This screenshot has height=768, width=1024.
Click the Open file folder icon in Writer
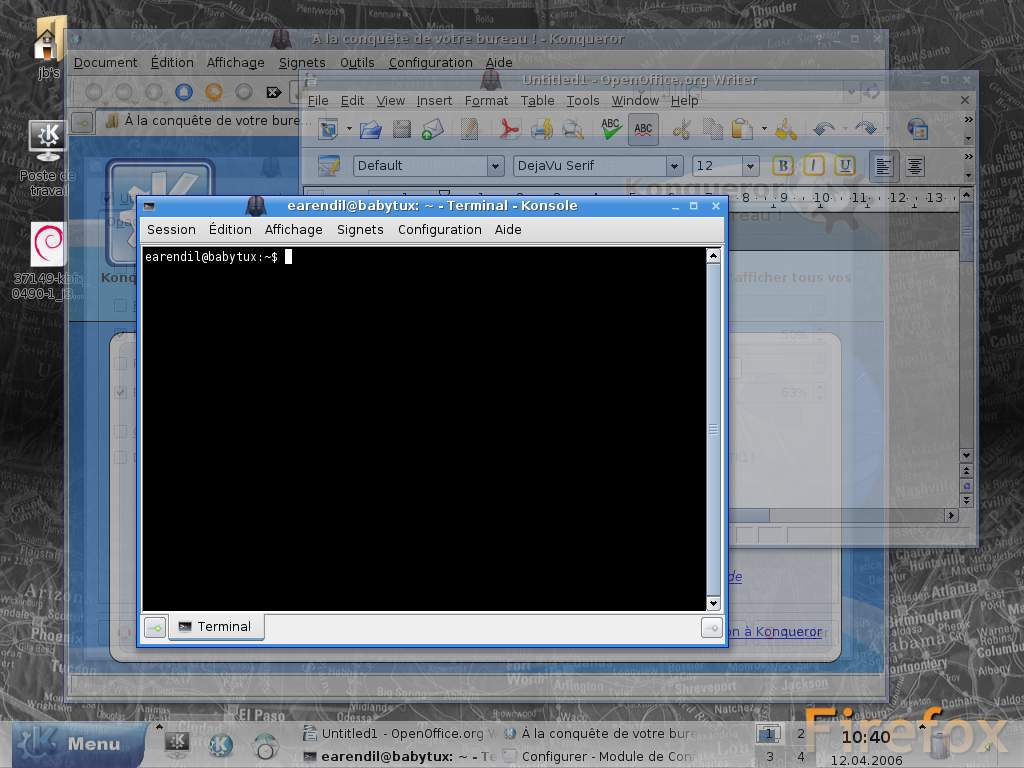click(x=370, y=129)
